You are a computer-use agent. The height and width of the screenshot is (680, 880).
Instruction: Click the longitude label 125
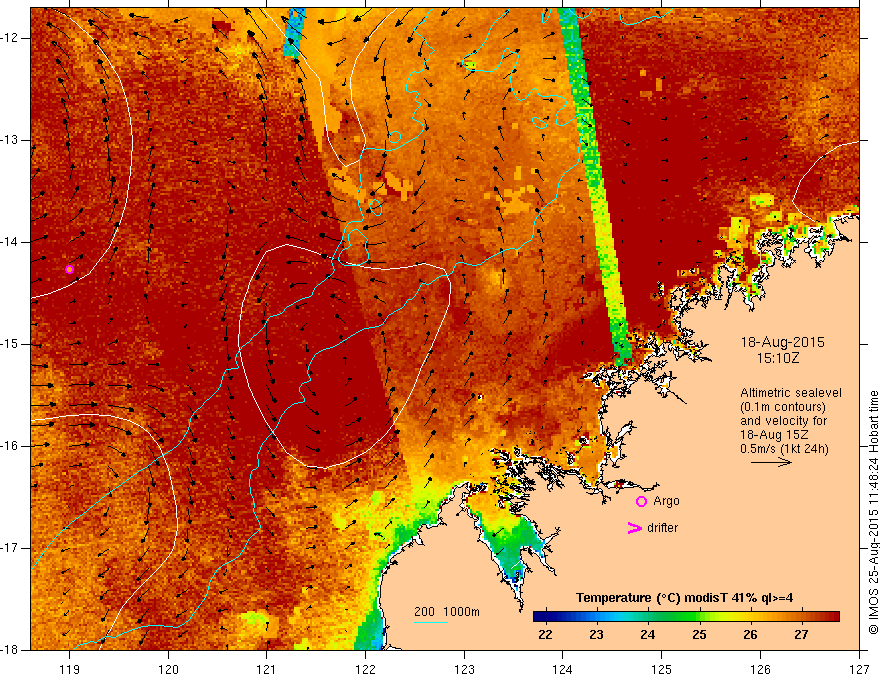662,669
